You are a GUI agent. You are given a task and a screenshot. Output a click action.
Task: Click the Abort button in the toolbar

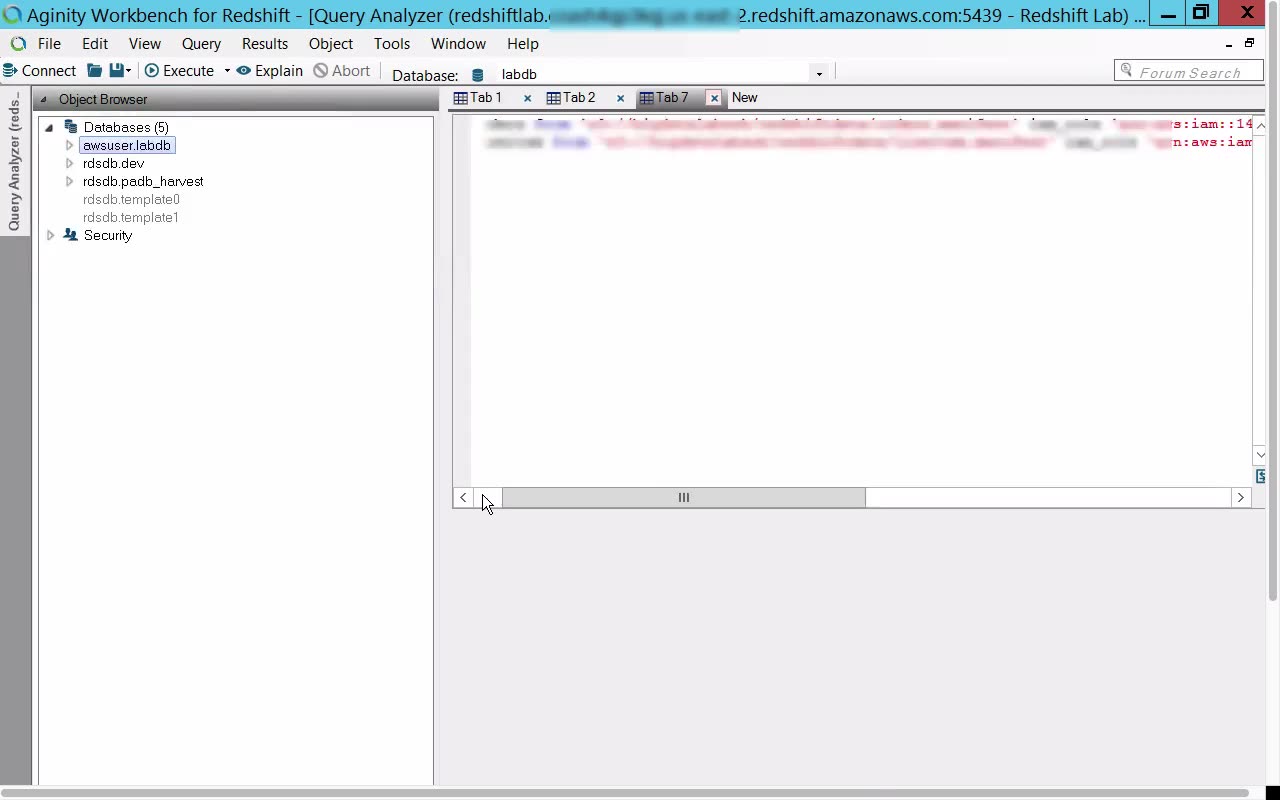coord(342,71)
